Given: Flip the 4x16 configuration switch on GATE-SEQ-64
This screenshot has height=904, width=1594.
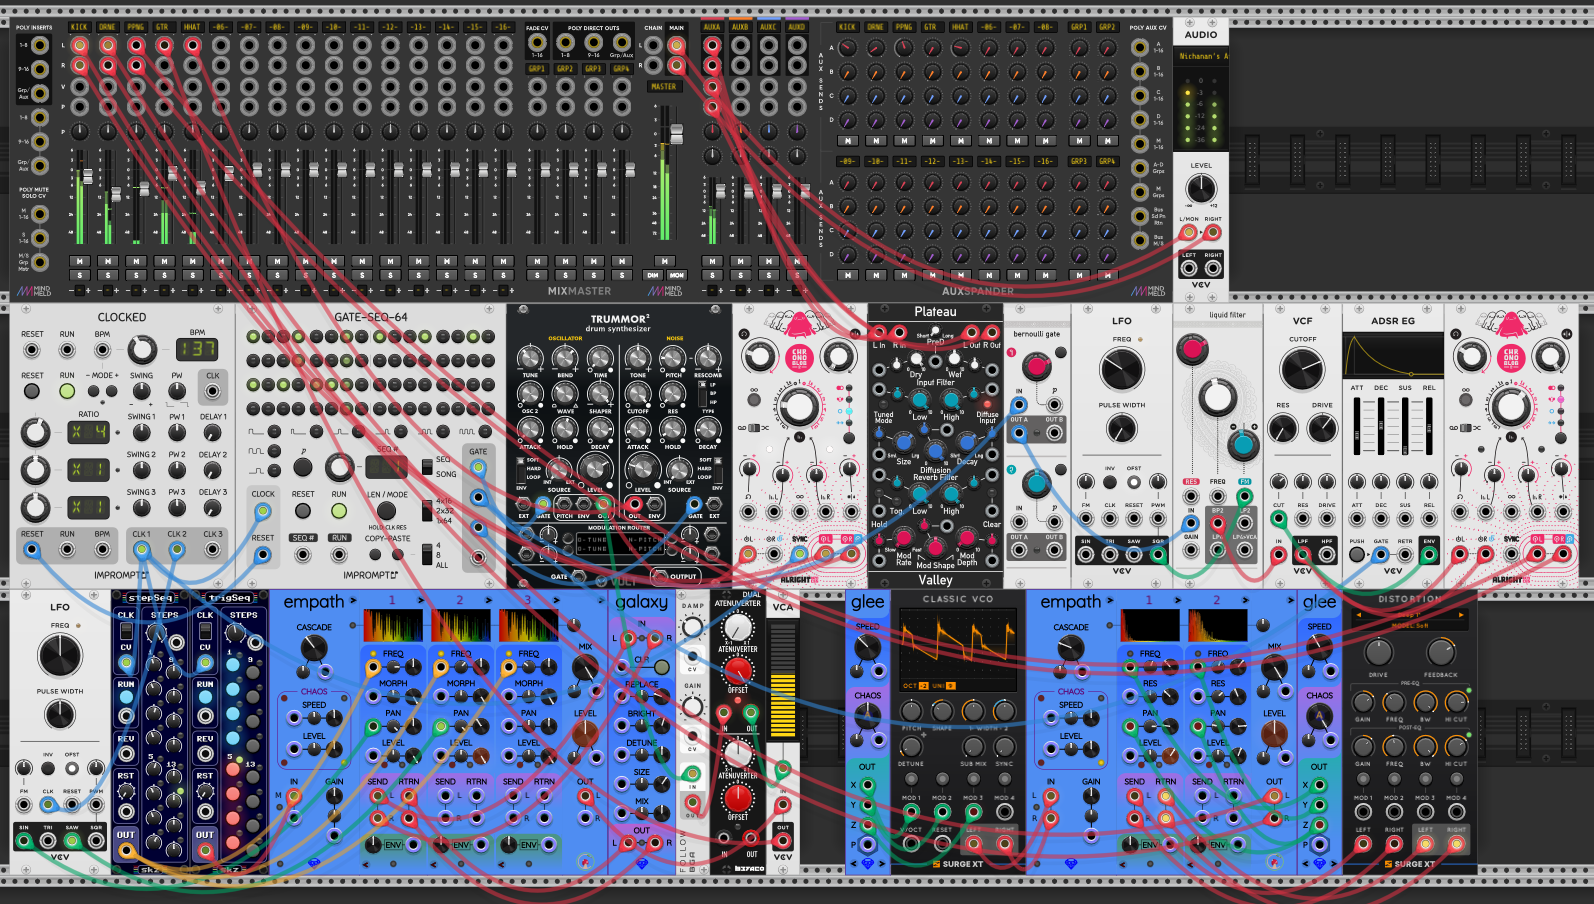Looking at the screenshot, I should click(428, 510).
